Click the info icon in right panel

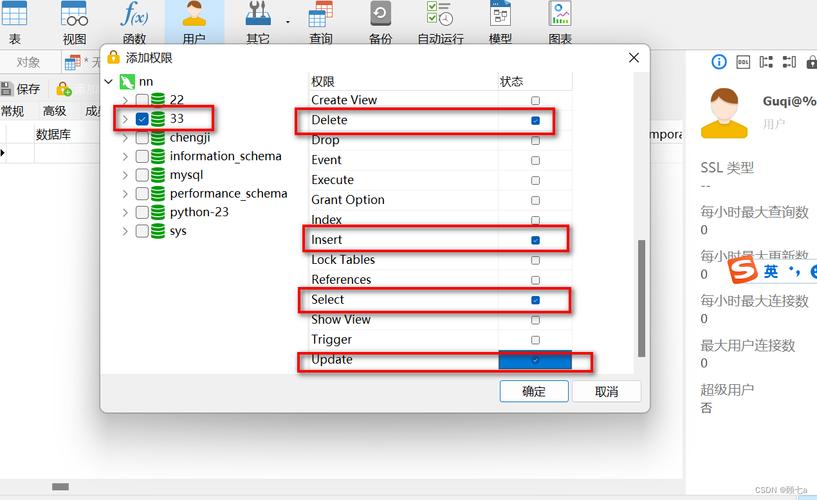click(x=719, y=62)
